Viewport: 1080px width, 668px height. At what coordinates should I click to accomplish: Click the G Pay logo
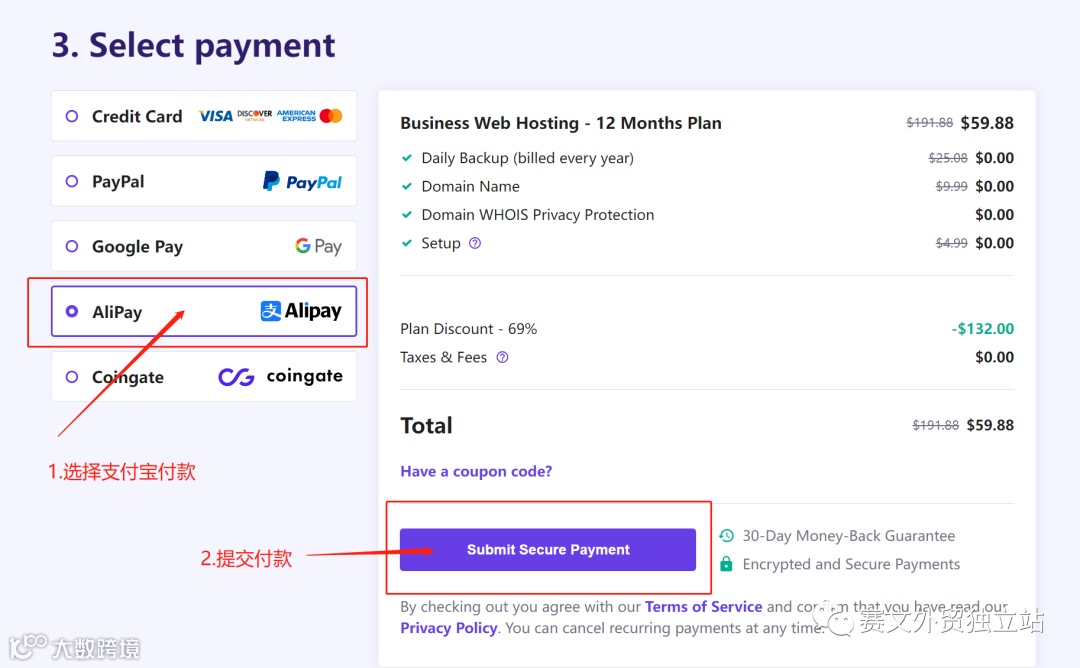(x=318, y=246)
